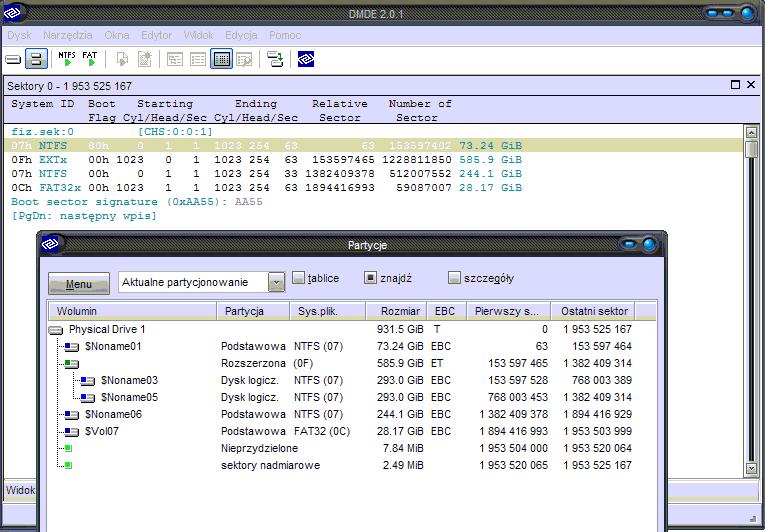The image size is (765, 532).
Task: Click the $Noname05 volume icon
Action: [88, 398]
